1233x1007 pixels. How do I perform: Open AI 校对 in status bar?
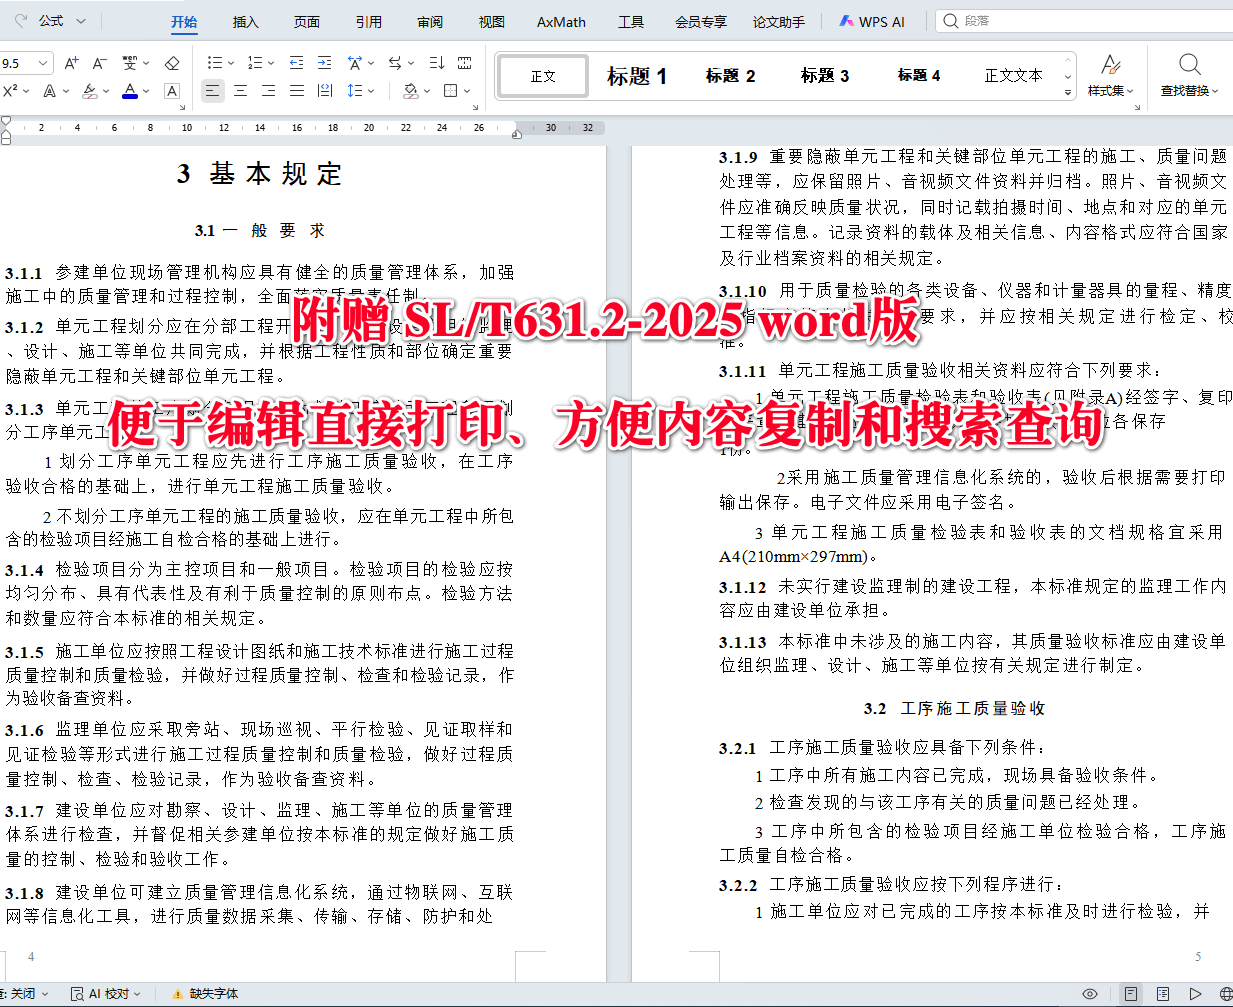point(106,994)
